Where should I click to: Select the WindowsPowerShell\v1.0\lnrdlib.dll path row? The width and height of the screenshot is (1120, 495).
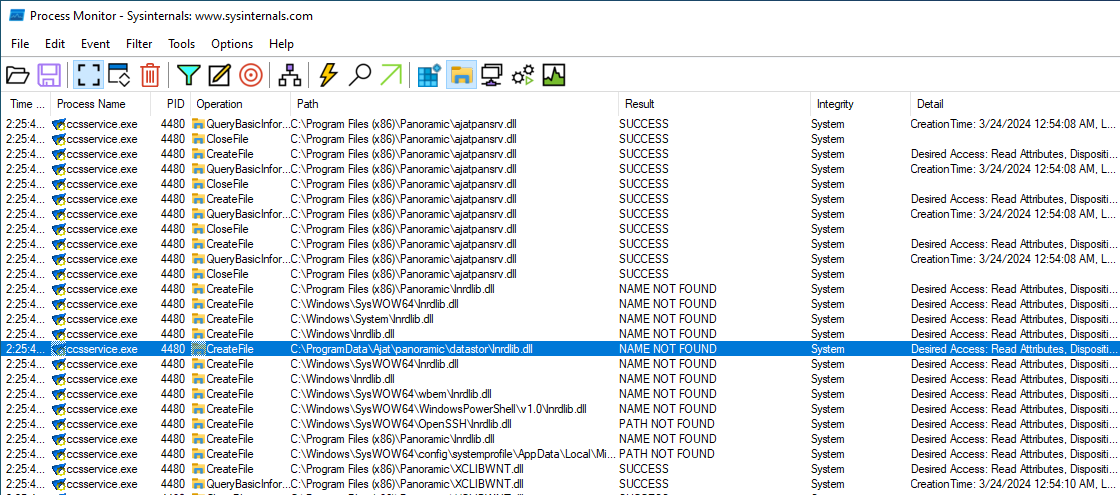coord(560,409)
